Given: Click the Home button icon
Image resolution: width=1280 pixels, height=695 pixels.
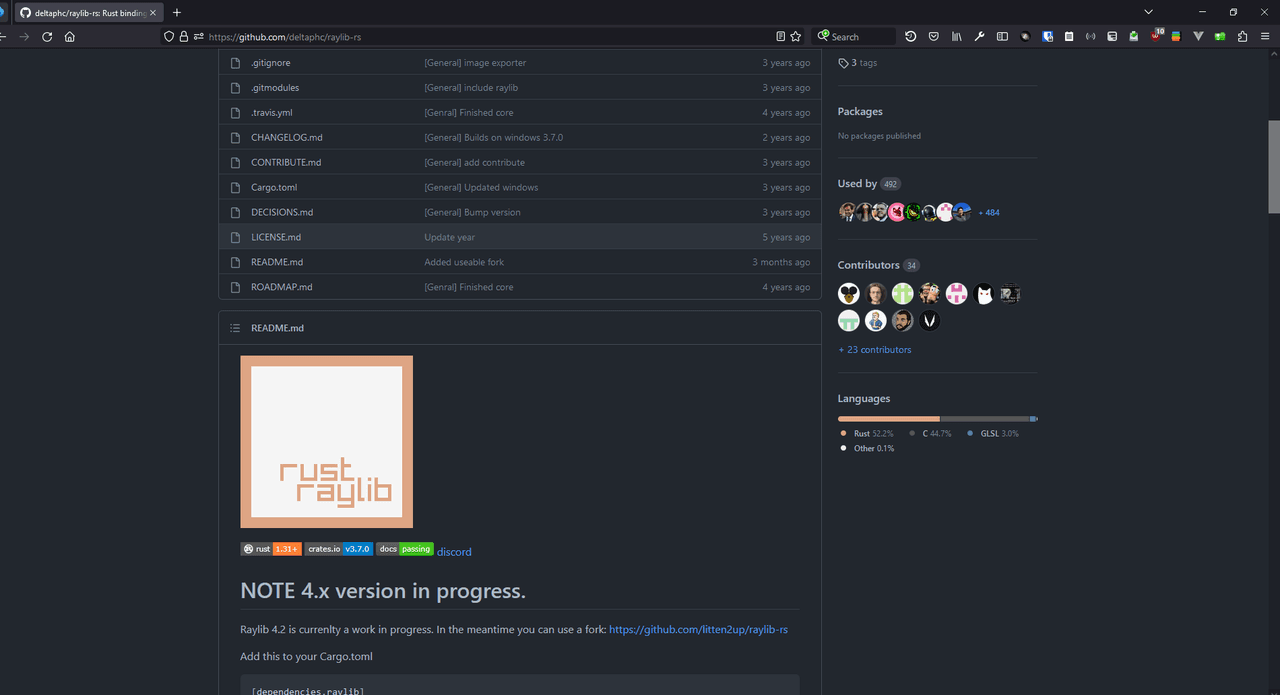Looking at the screenshot, I should (70, 36).
